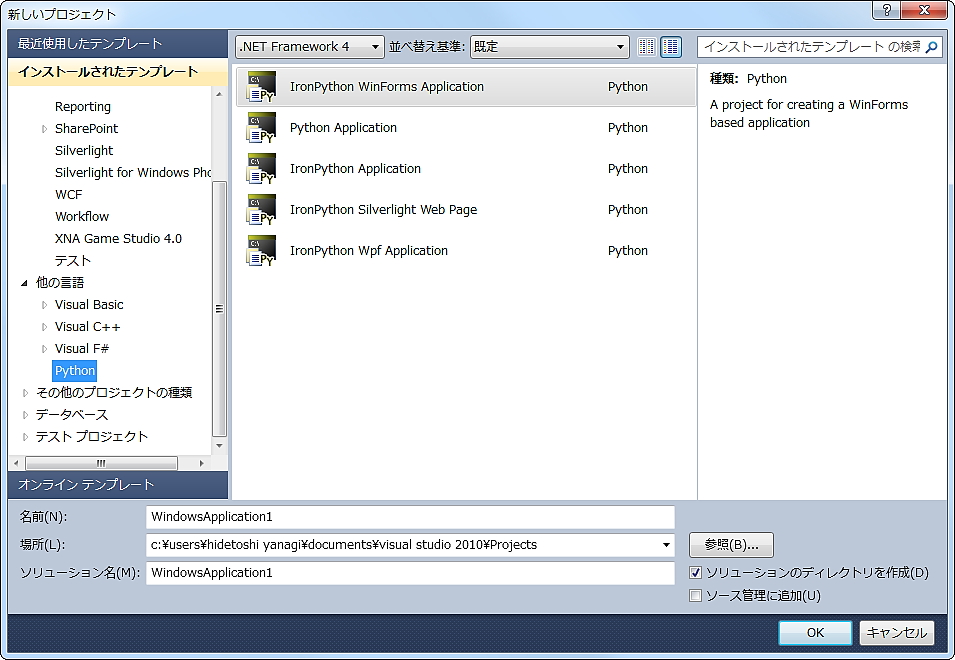Image resolution: width=955 pixels, height=660 pixels.
Task: Select the Python tree item
Action: coord(75,371)
